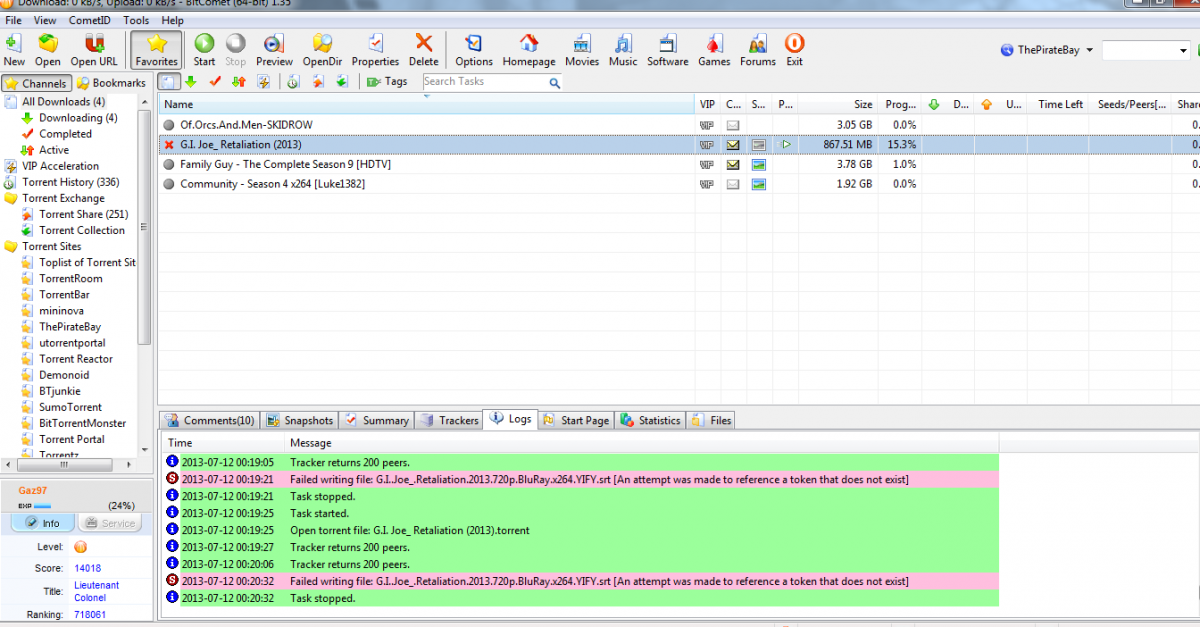Open the Tools menu
This screenshot has height=627, width=1200.
[x=137, y=20]
